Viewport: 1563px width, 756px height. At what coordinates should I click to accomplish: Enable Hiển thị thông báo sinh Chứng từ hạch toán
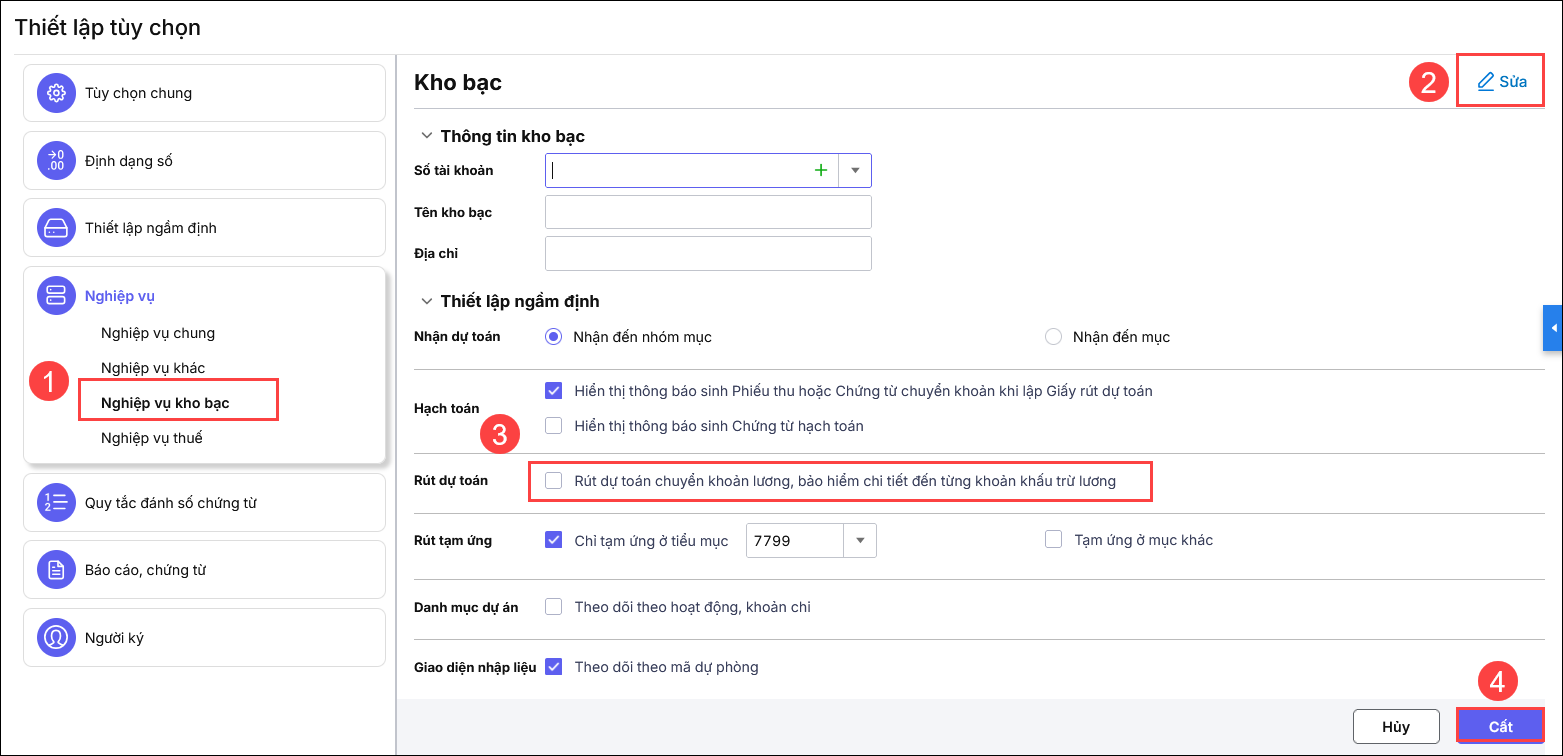554,426
